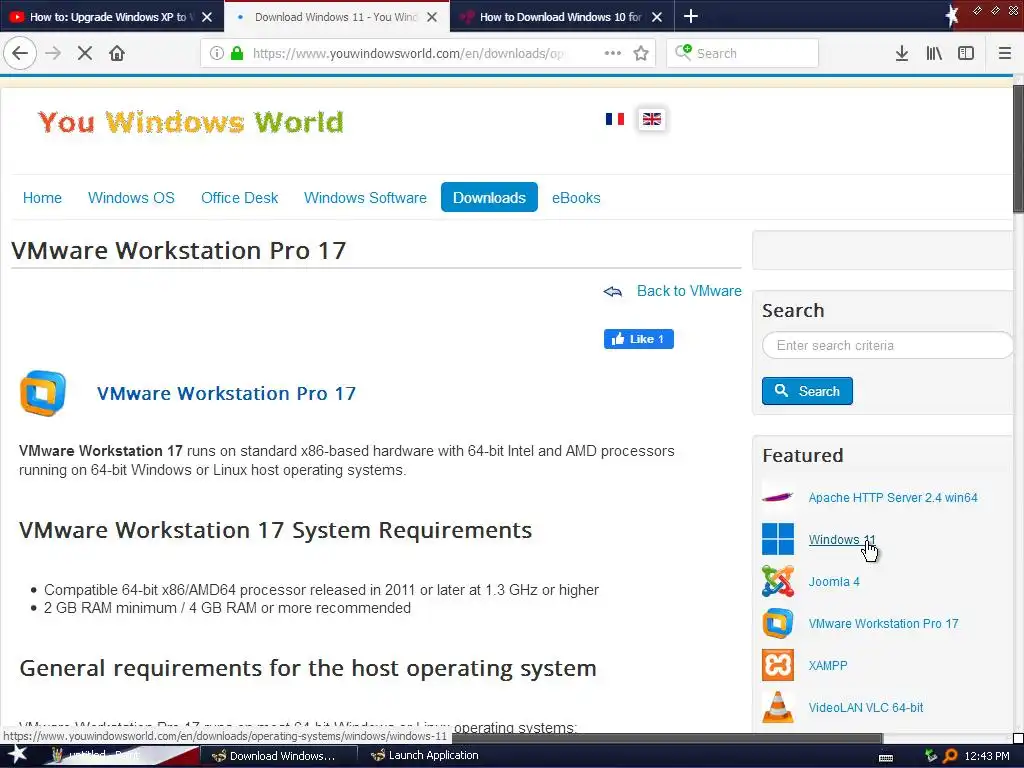Switch to Download Windows taskbar window
Screen dimensions: 1024x768
tap(278, 756)
